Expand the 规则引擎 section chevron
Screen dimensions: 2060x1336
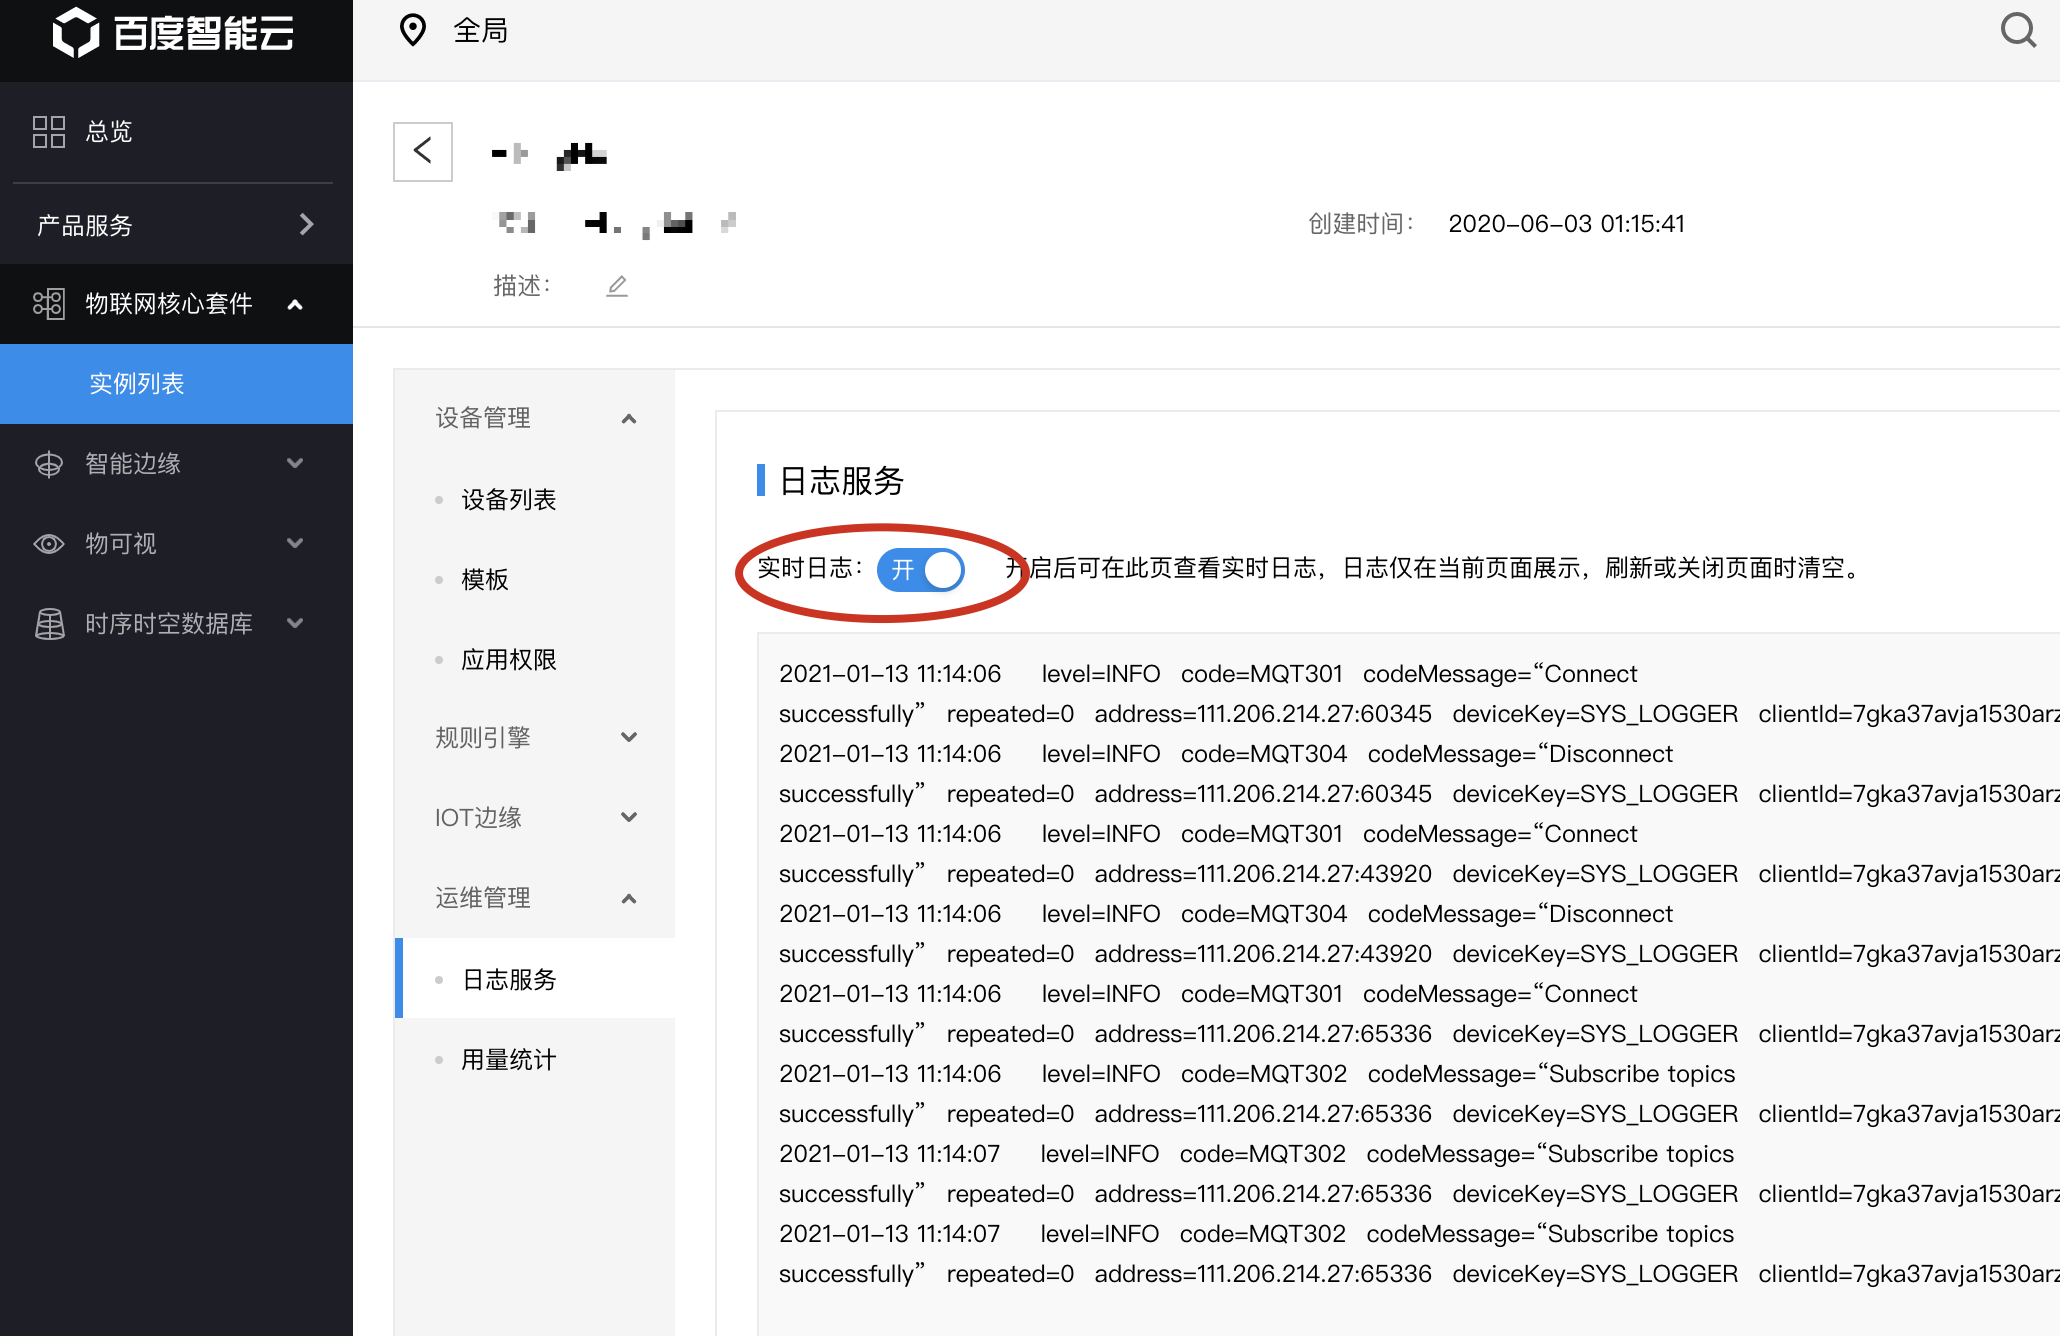coord(629,737)
